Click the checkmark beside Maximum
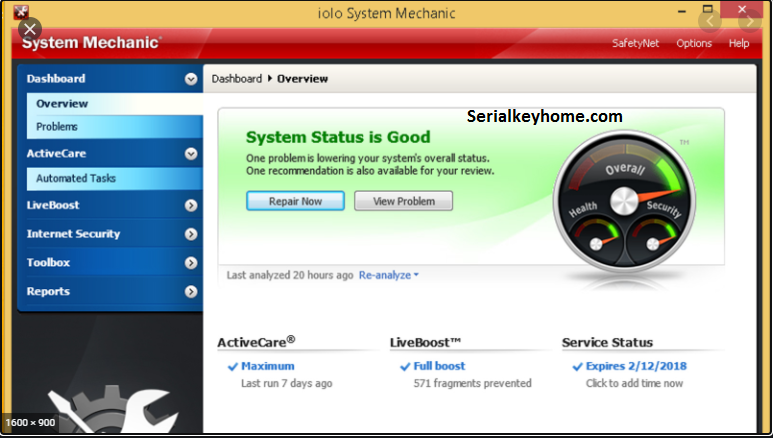 tap(233, 366)
